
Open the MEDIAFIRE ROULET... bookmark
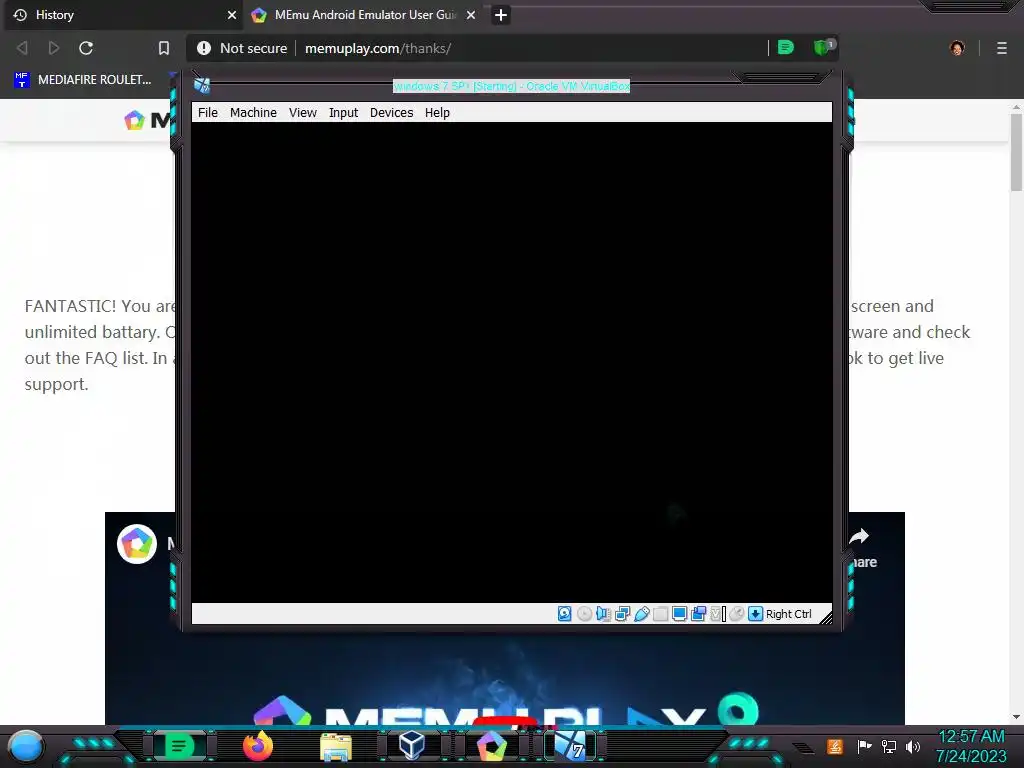[x=83, y=80]
